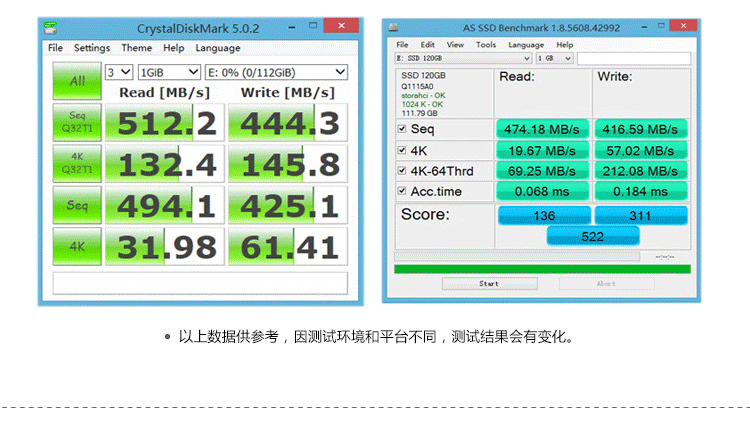This screenshot has width=750, height=425.
Task: Run all tests with the All button
Action: (77, 81)
